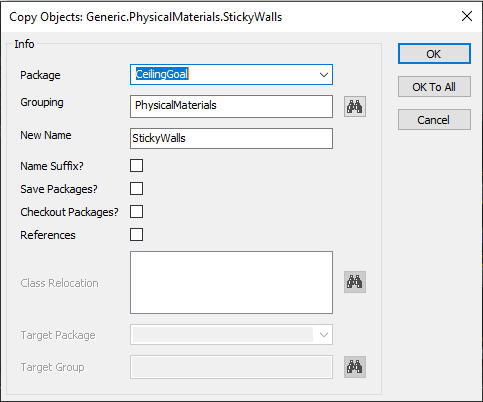Click the New Name label
The image size is (483, 402).
(46, 135)
